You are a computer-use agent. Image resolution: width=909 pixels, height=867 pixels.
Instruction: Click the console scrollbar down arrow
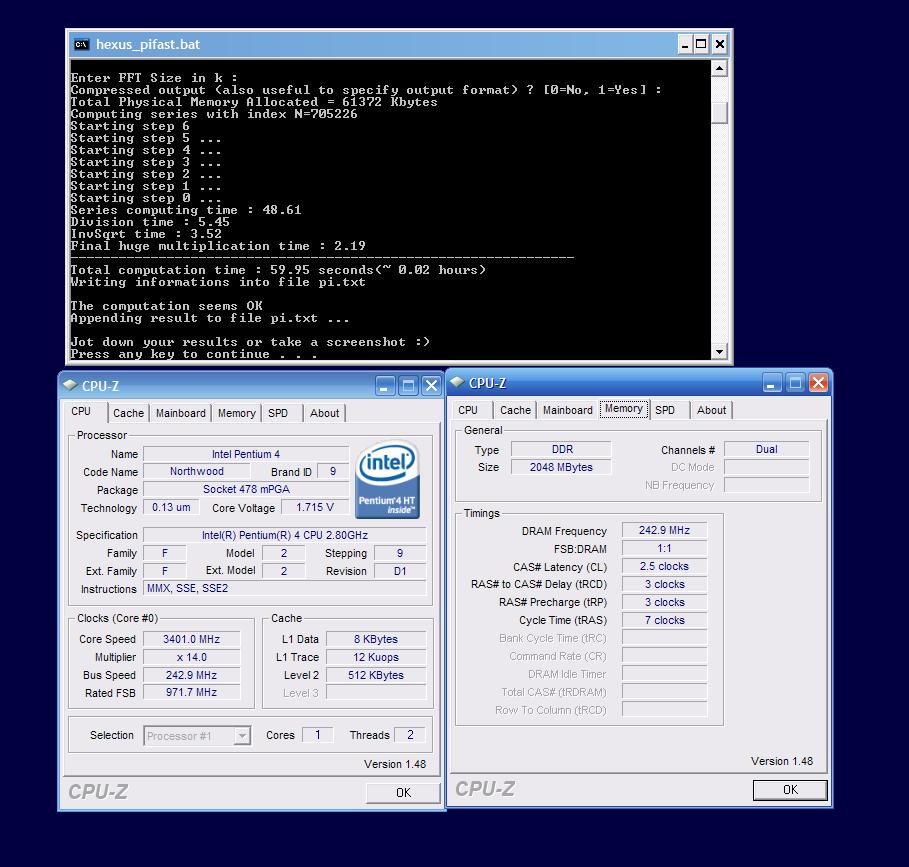tap(719, 351)
